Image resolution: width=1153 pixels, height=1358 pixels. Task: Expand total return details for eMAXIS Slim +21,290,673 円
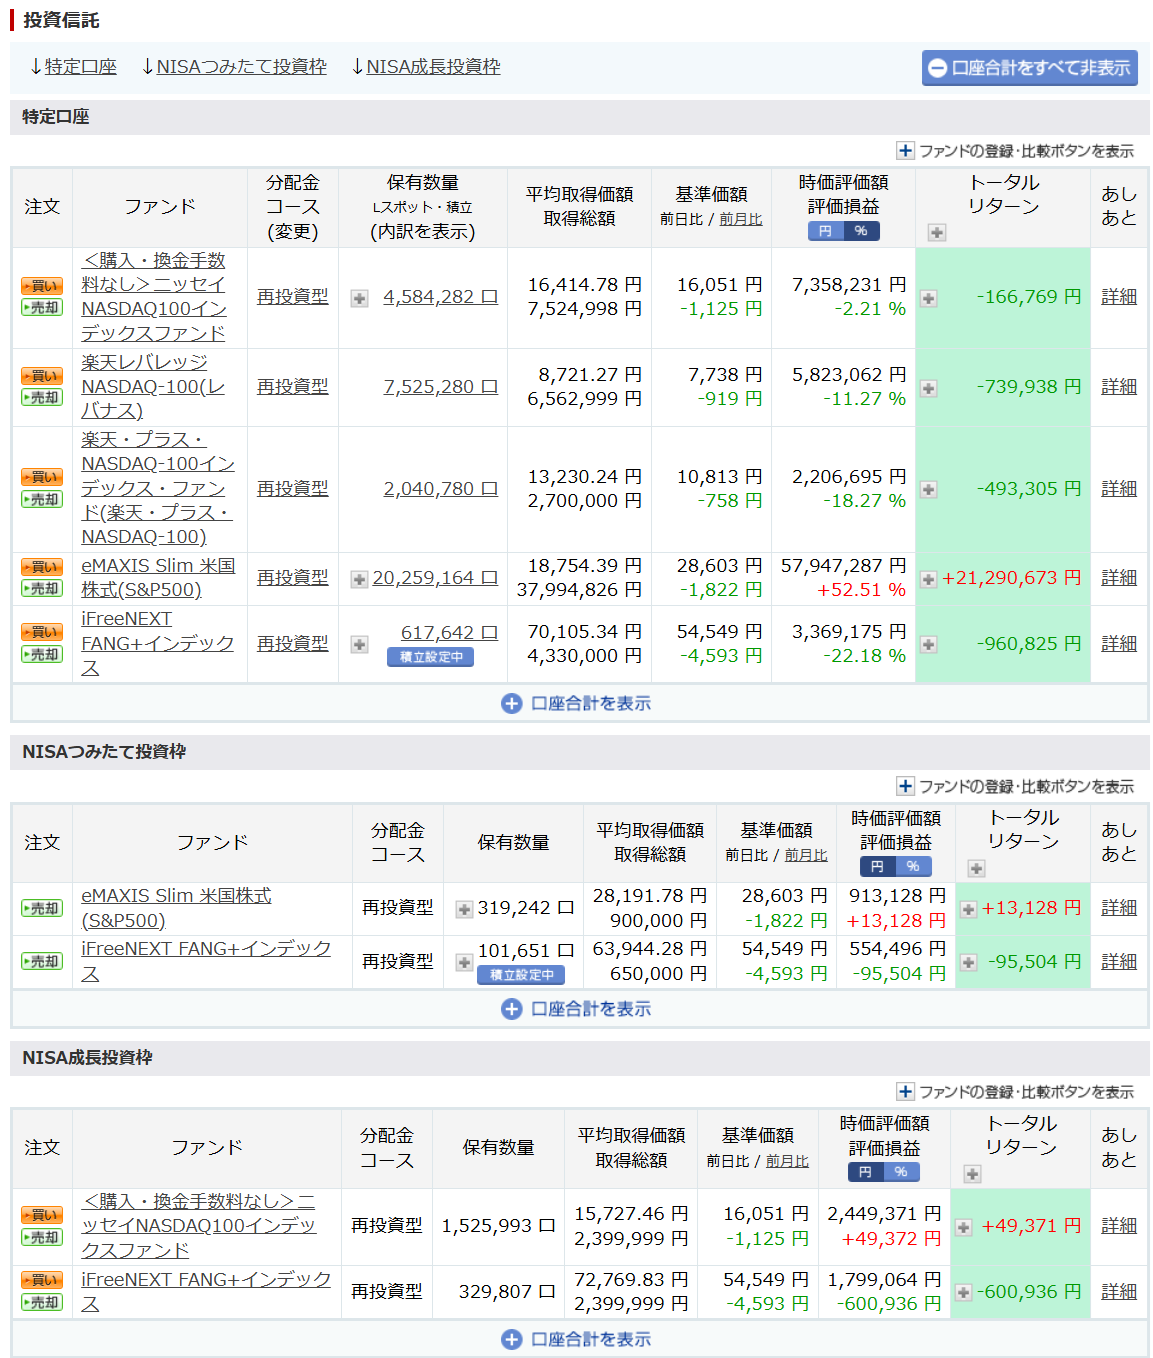pos(928,579)
